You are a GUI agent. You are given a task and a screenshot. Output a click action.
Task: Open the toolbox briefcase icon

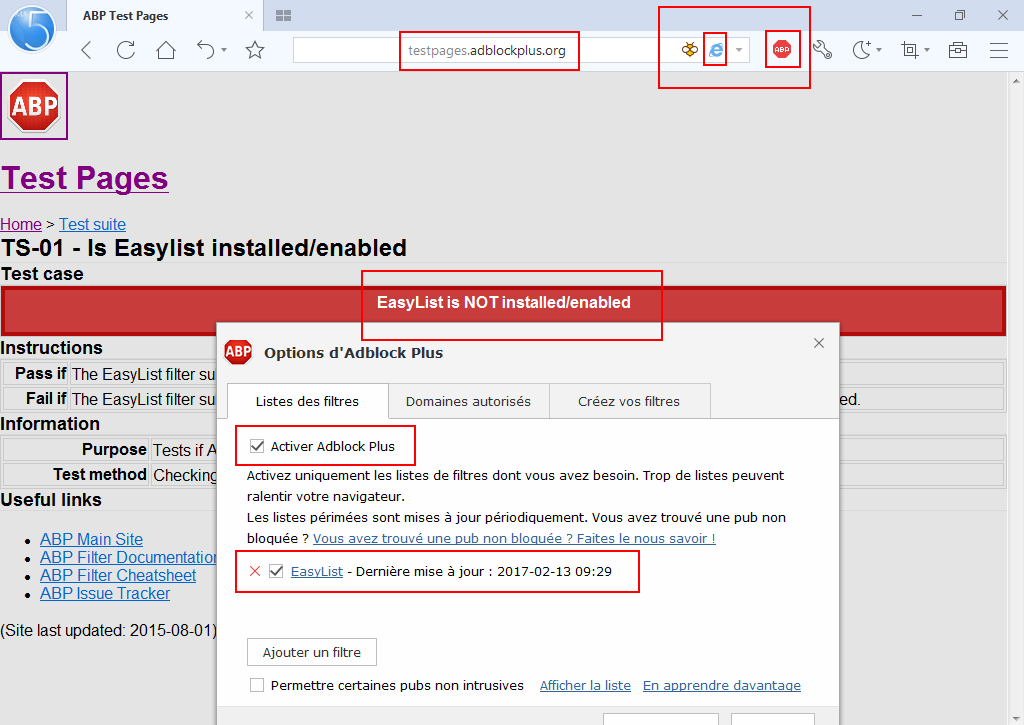[958, 50]
